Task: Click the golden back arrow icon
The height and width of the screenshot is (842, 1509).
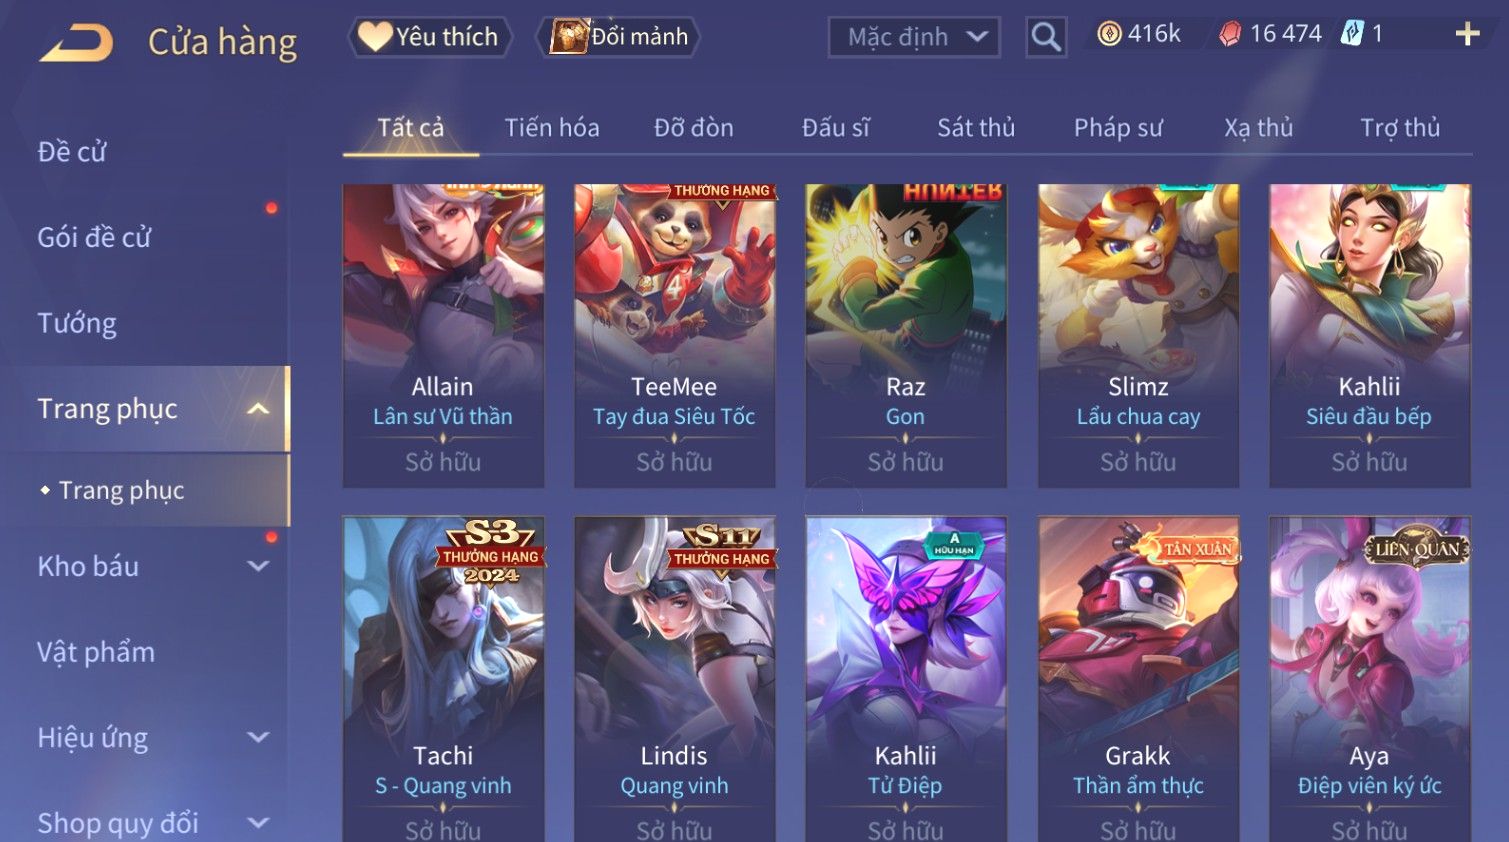Action: tap(76, 44)
